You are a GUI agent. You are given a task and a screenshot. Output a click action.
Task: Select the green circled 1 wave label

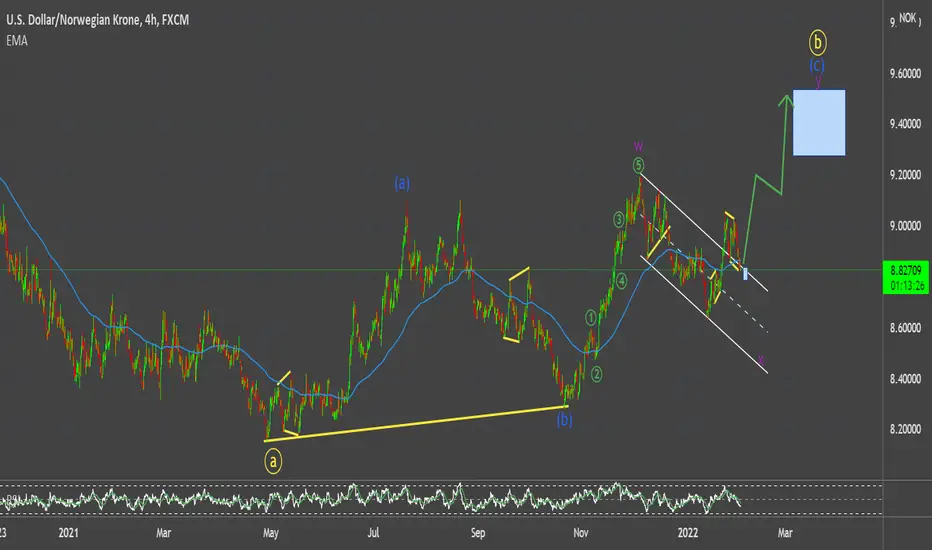(591, 318)
